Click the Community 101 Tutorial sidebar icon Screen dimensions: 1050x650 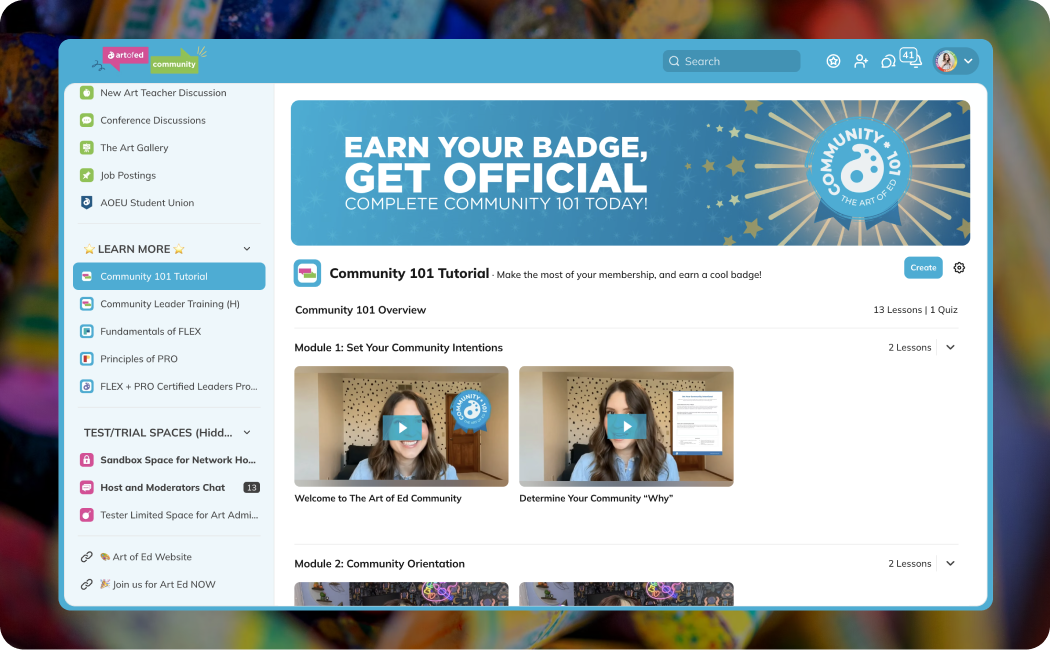click(86, 276)
